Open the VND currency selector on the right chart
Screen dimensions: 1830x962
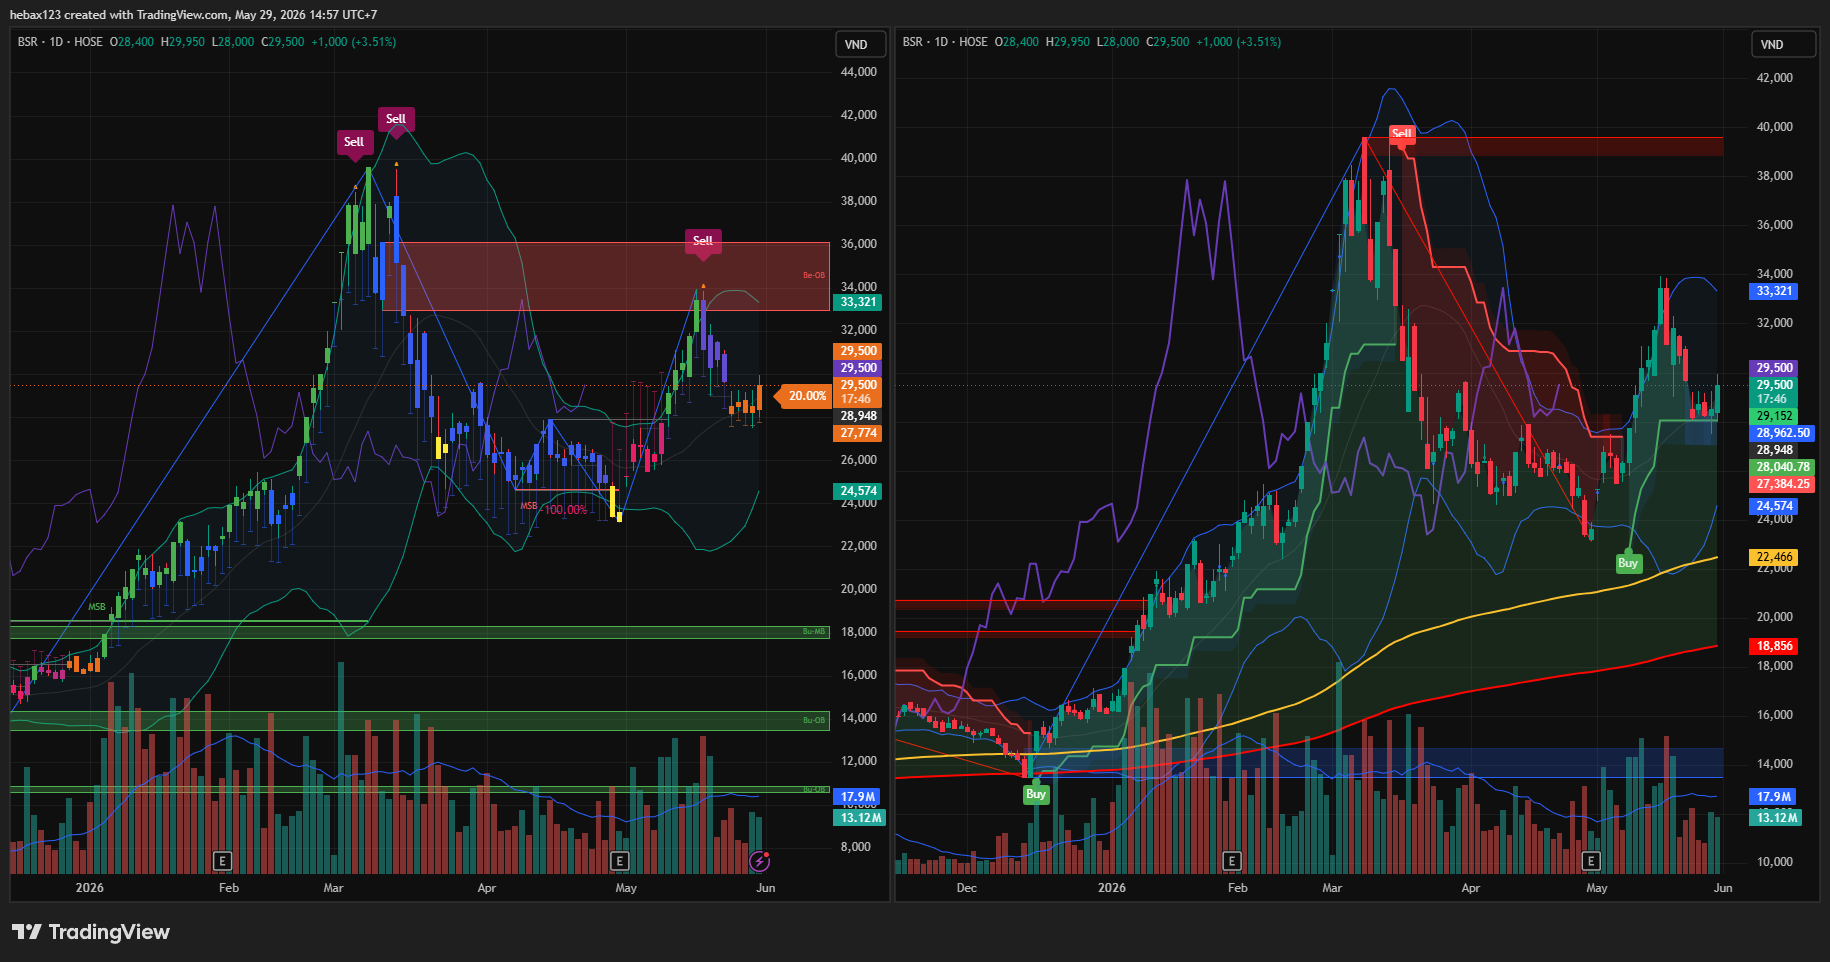[1783, 44]
